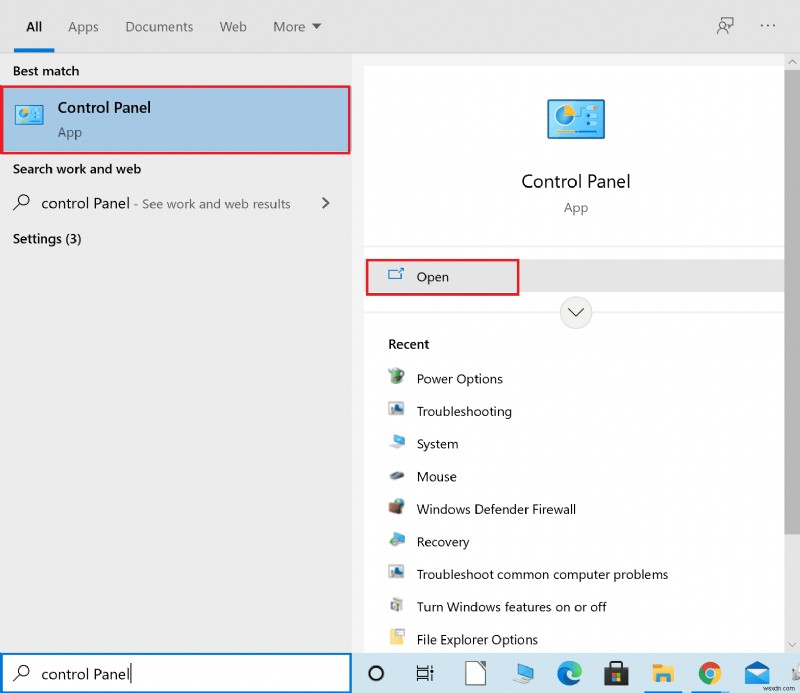Switch to the Apps search tab
This screenshot has height=693, width=800.
coord(83,27)
